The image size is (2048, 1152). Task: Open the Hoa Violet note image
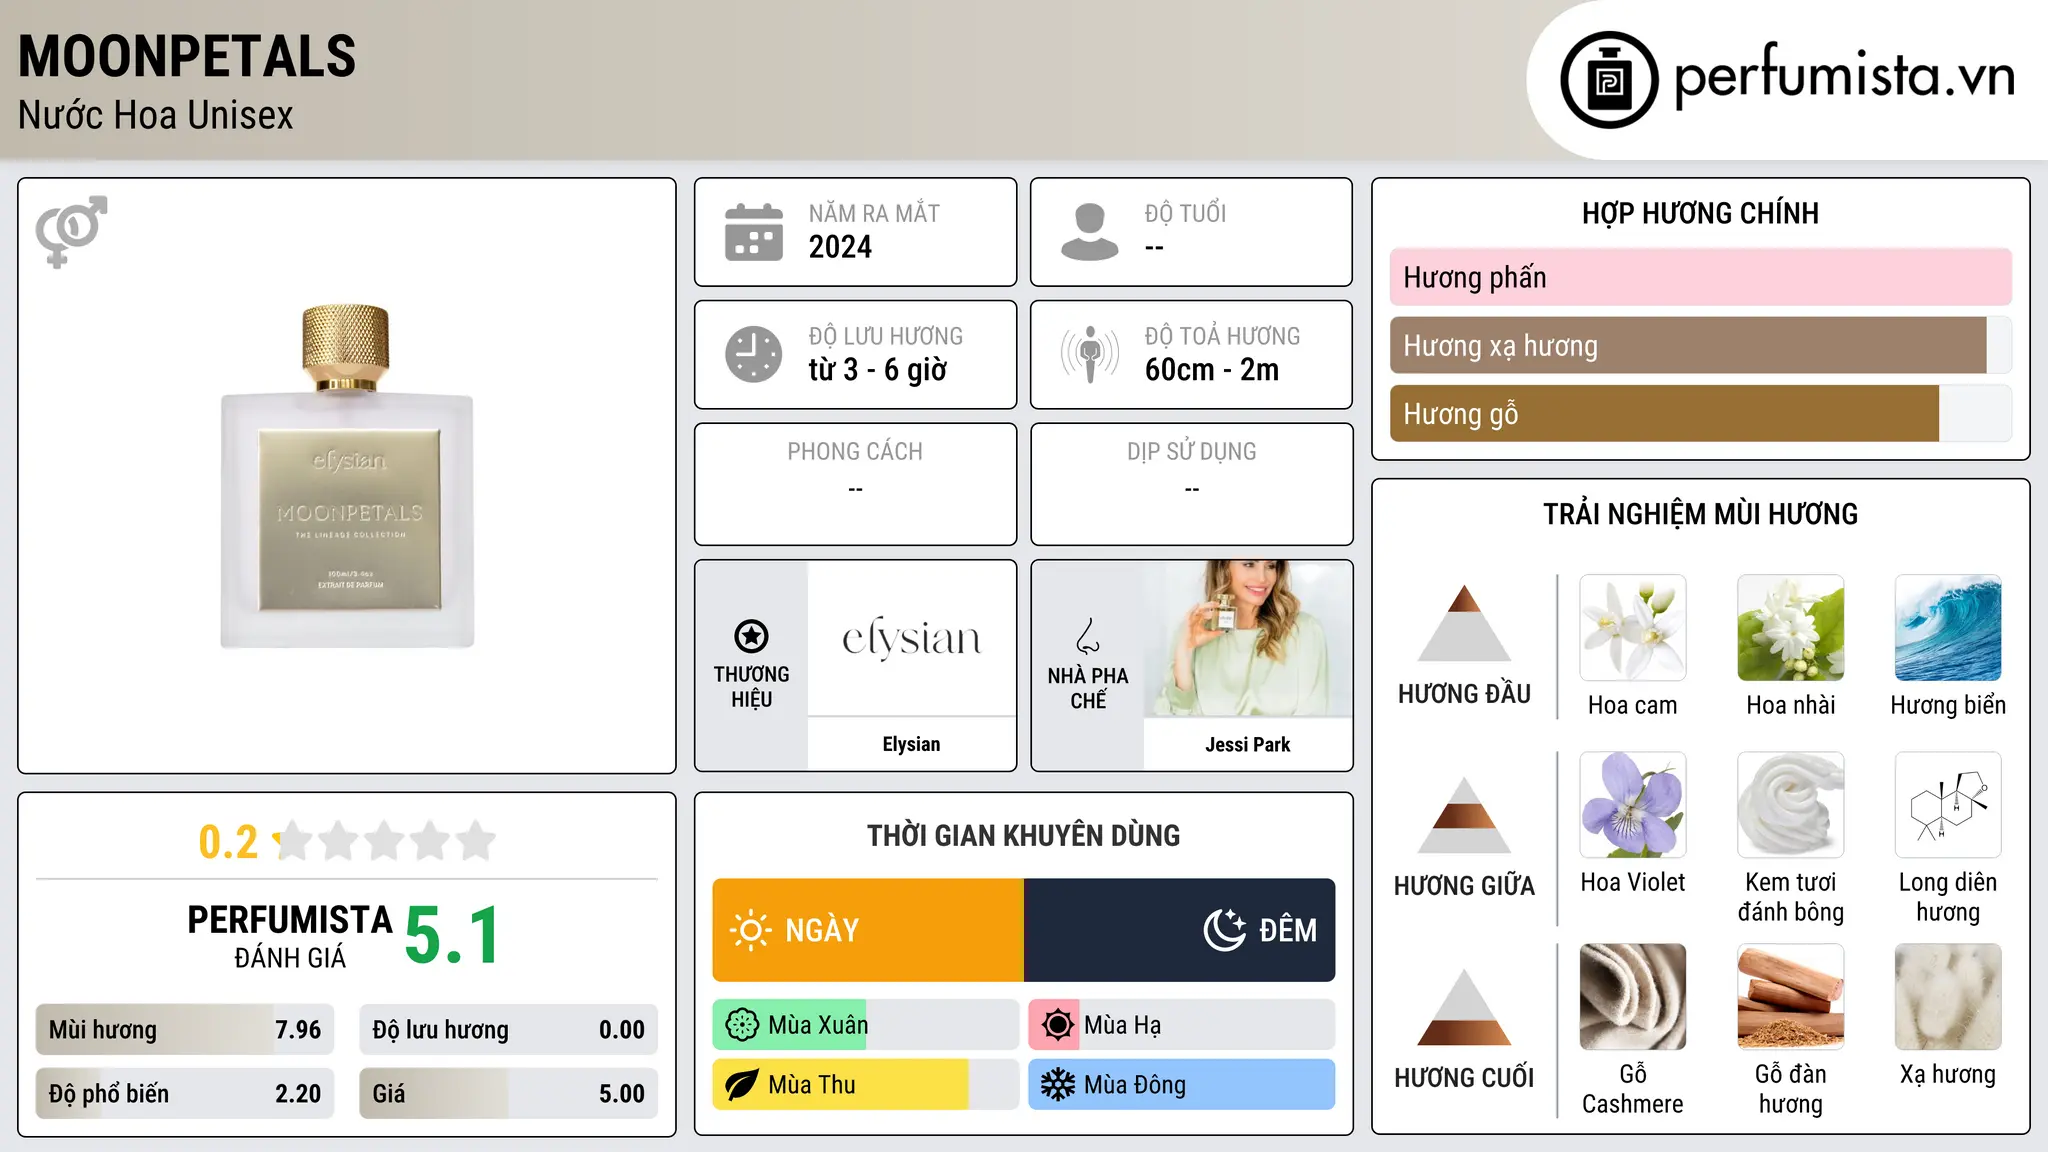[x=1633, y=805]
